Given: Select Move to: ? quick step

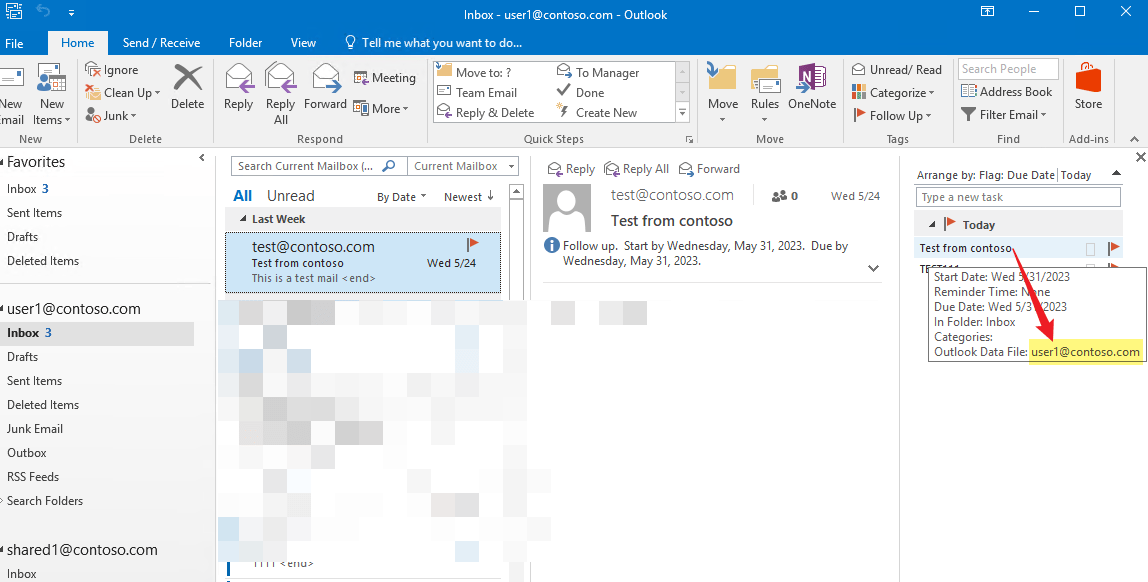Looking at the screenshot, I should pyautogui.click(x=474, y=72).
